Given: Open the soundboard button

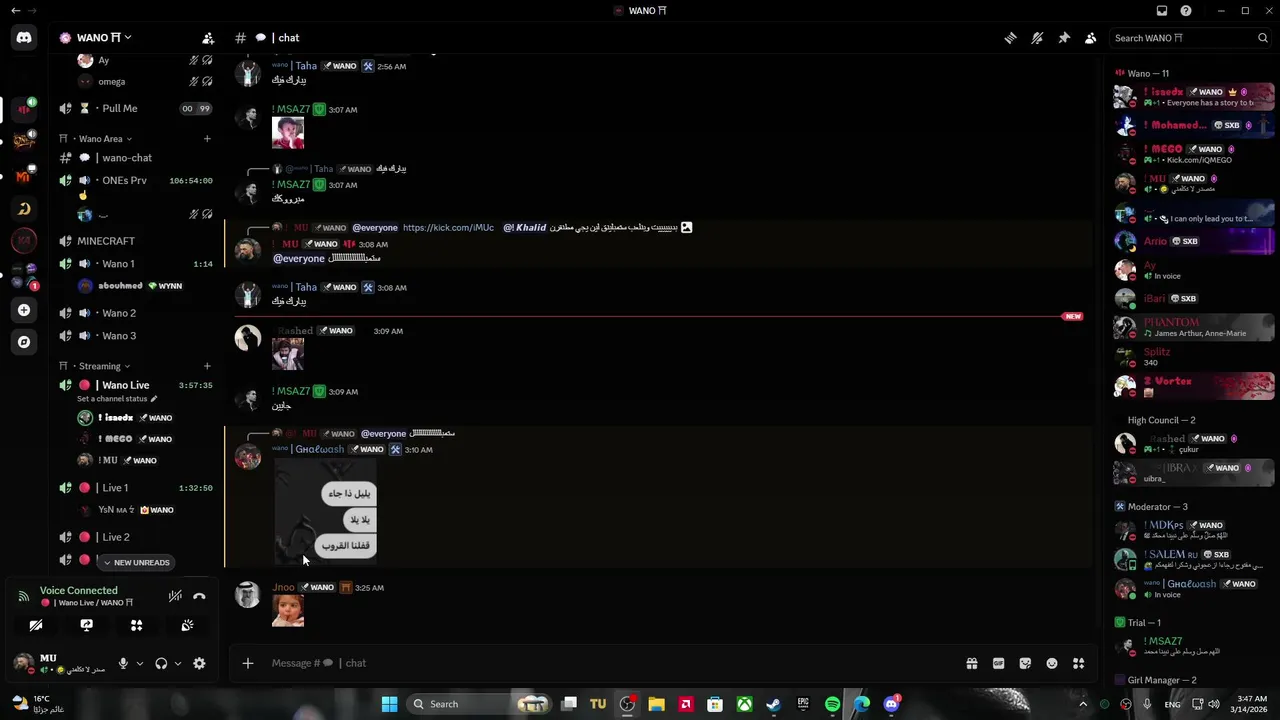Looking at the screenshot, I should (x=187, y=625).
